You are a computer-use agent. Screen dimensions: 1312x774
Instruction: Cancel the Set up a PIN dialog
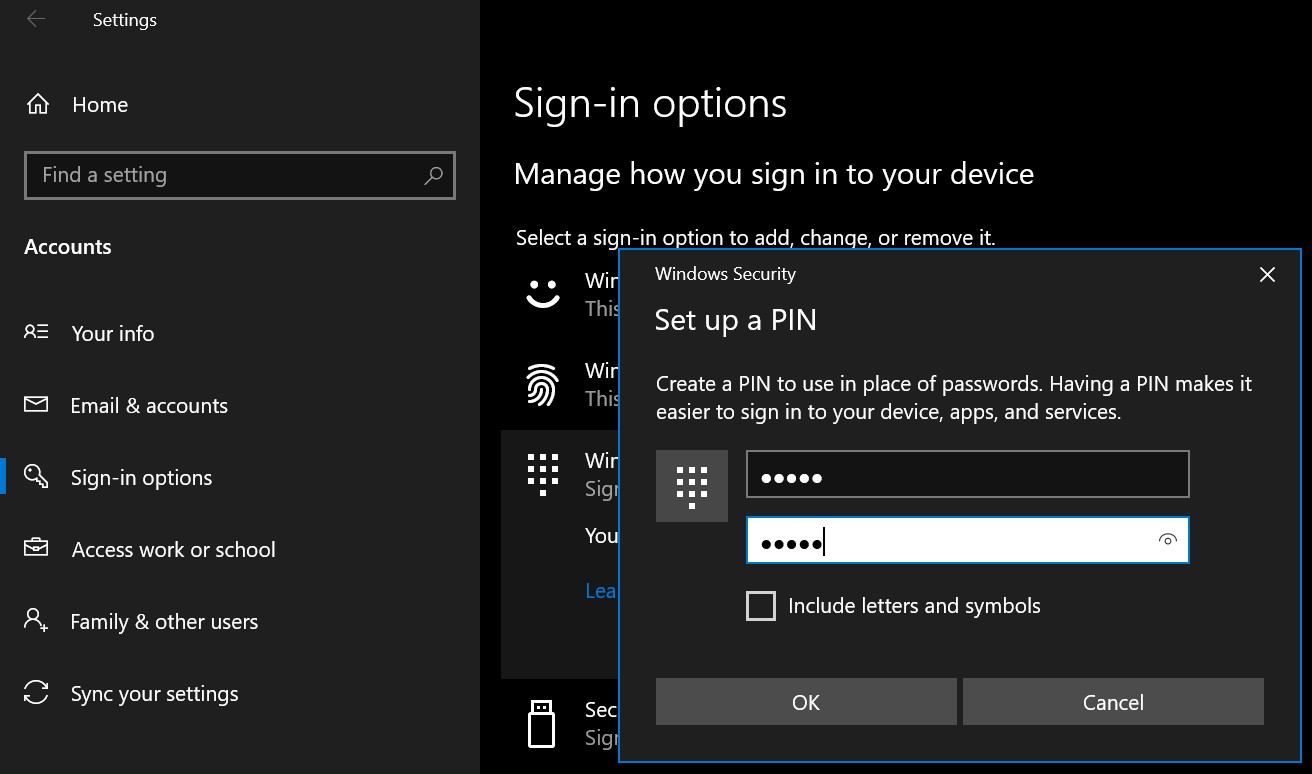pyautogui.click(x=1112, y=701)
